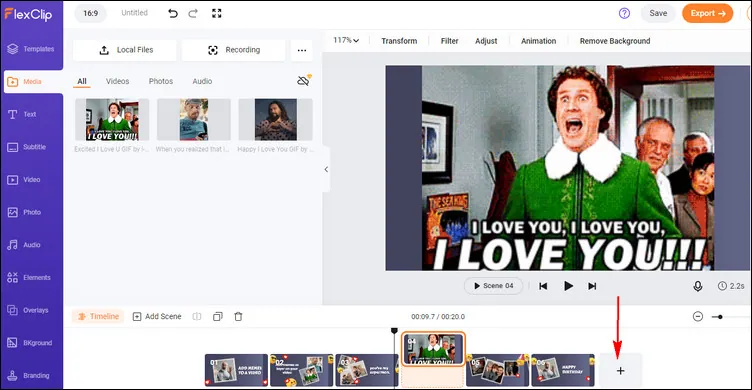This screenshot has height=390, width=752.
Task: Click the Add Scene button
Action: tap(157, 317)
